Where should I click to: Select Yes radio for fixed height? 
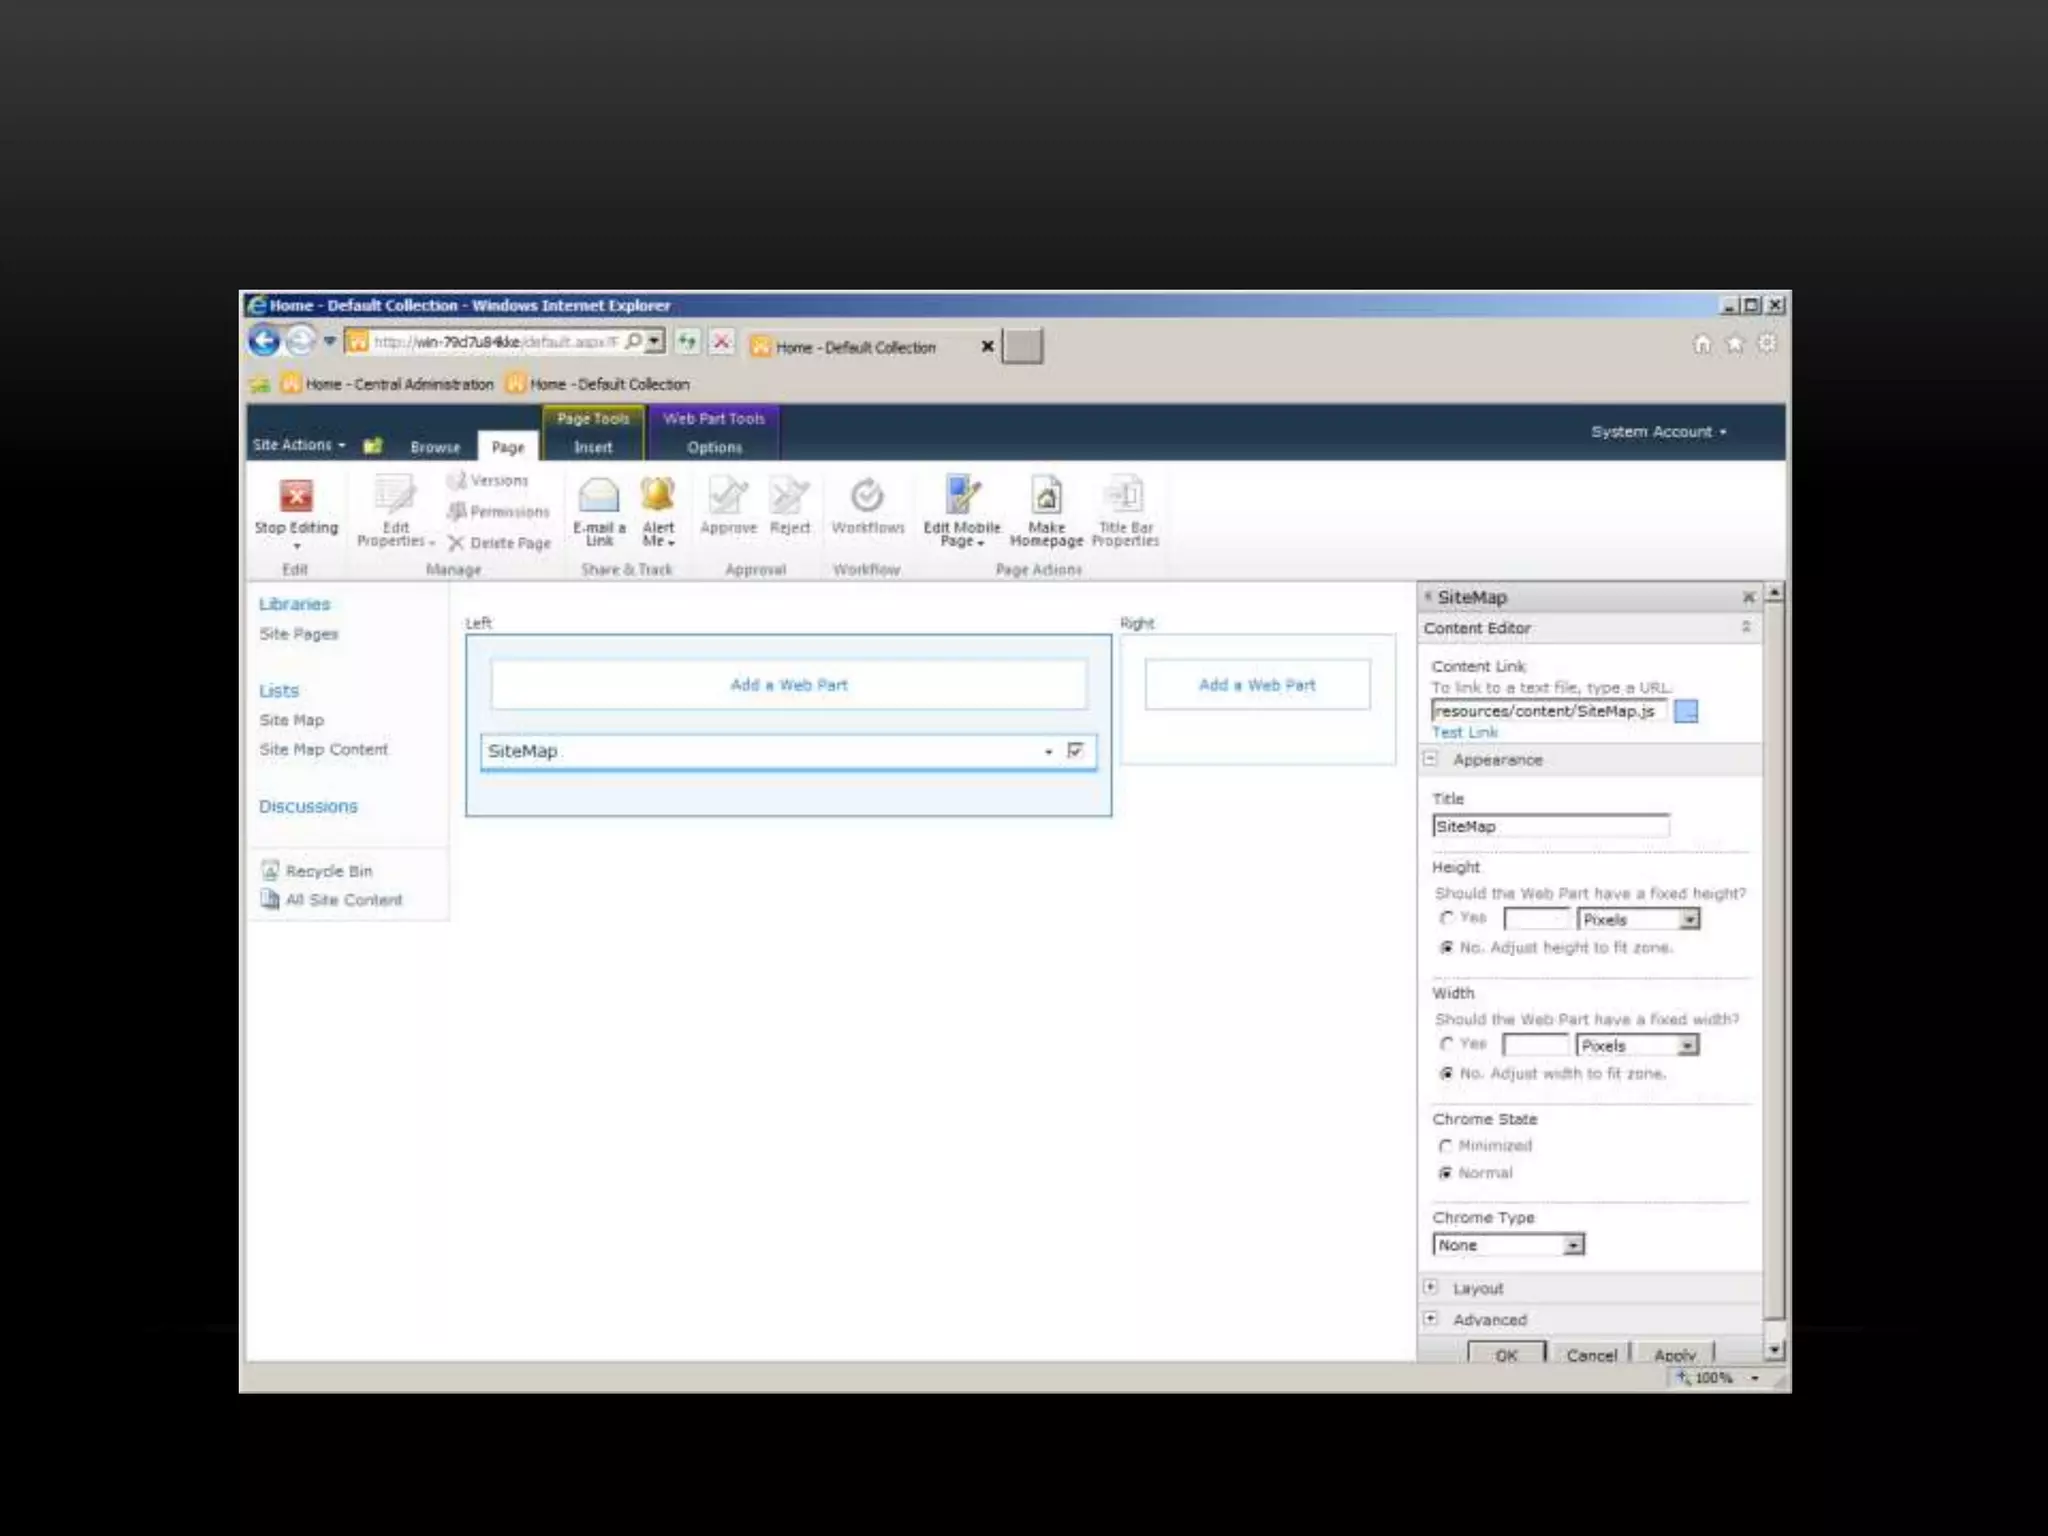(1446, 918)
